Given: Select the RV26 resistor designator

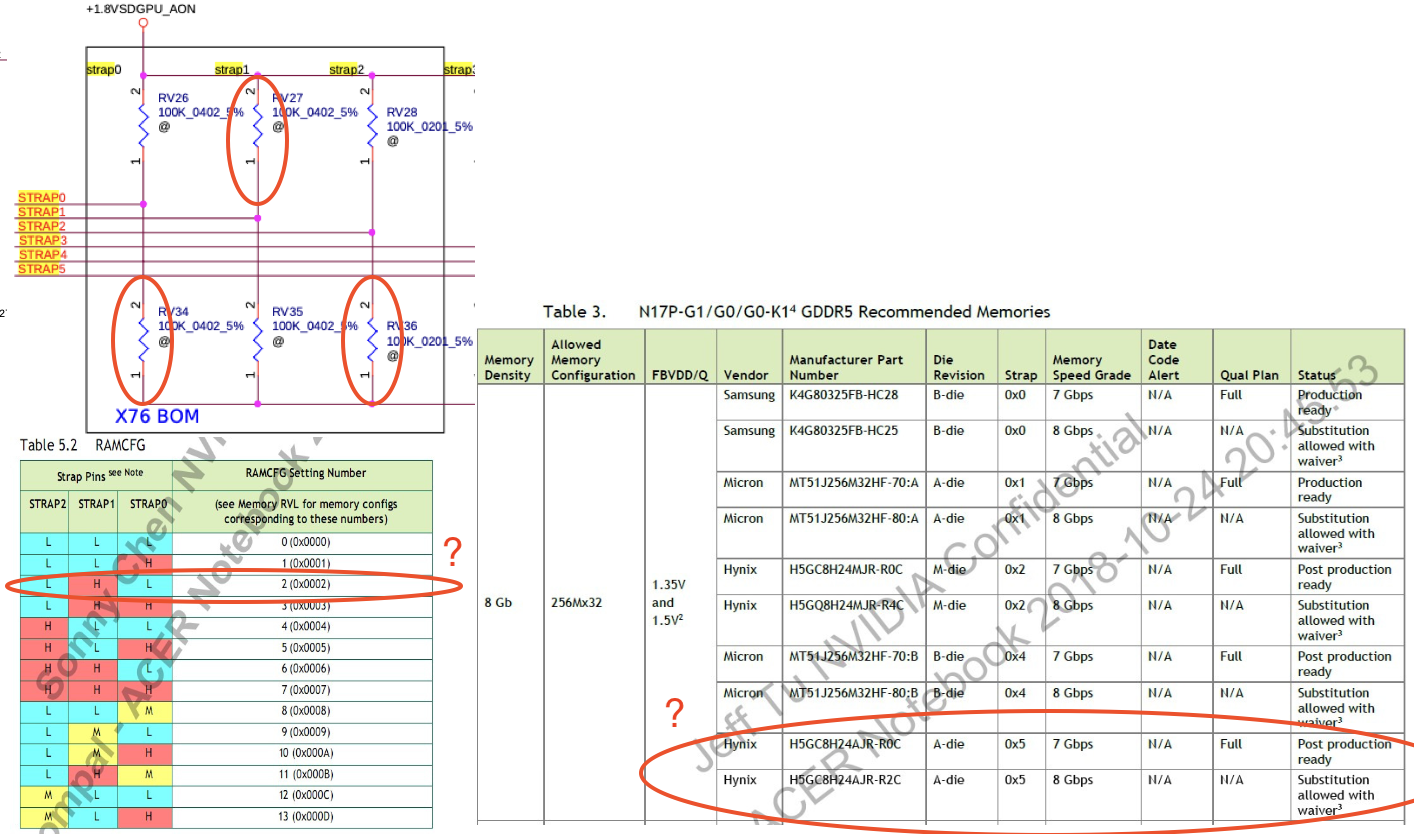Looking at the screenshot, I should click(174, 98).
